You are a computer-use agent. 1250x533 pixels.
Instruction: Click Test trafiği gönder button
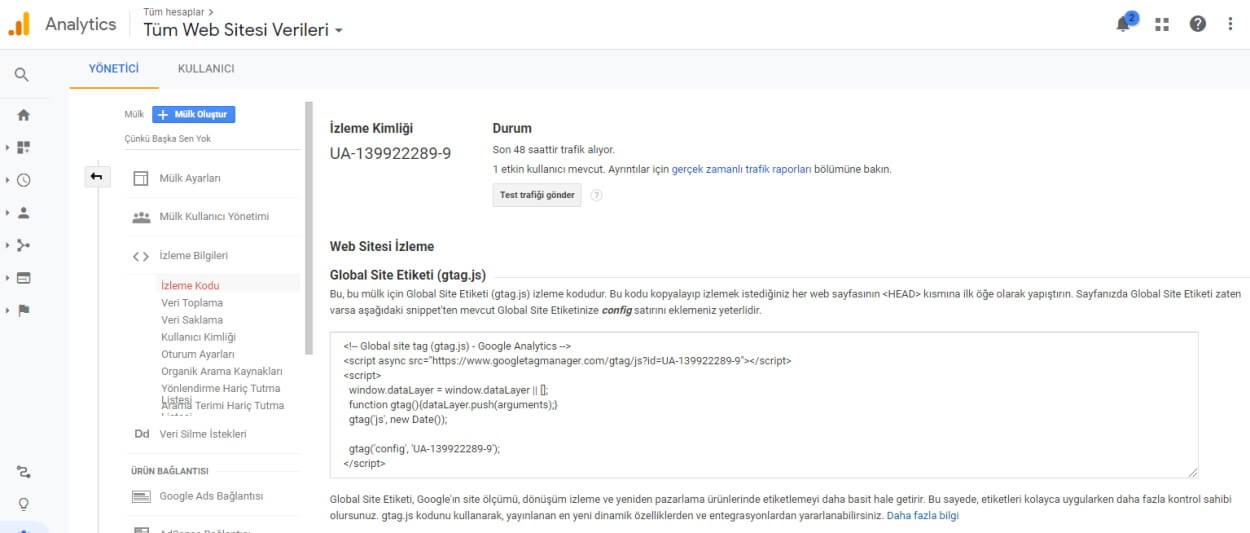pyautogui.click(x=538, y=195)
